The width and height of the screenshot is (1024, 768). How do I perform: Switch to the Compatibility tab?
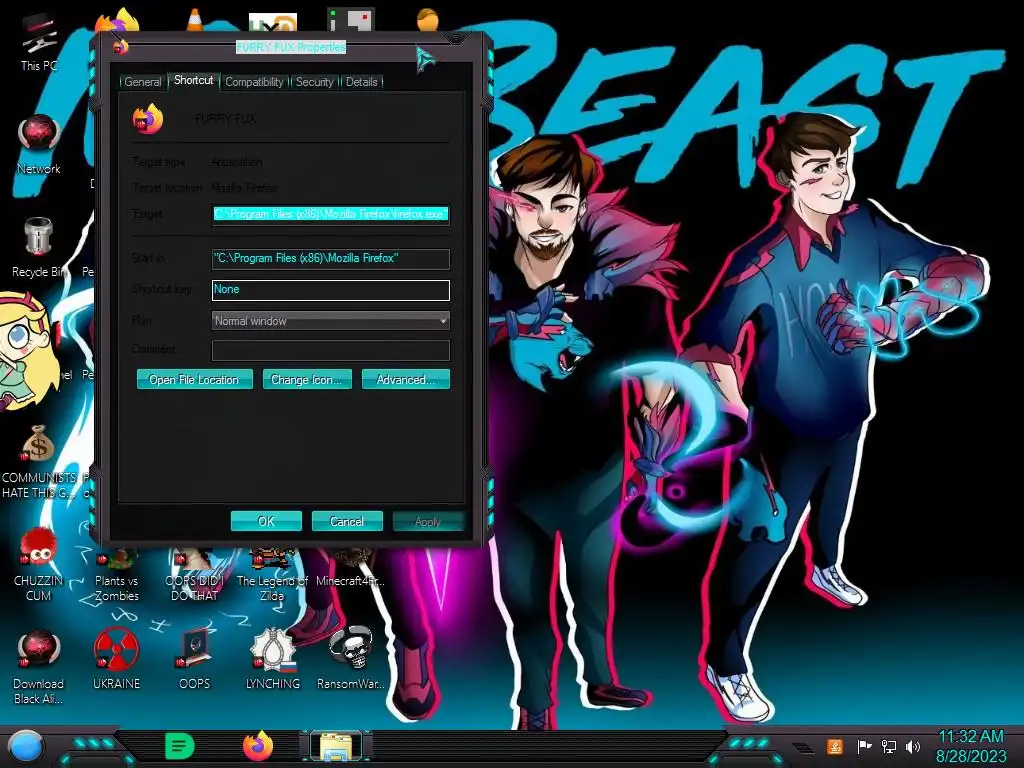pos(255,82)
